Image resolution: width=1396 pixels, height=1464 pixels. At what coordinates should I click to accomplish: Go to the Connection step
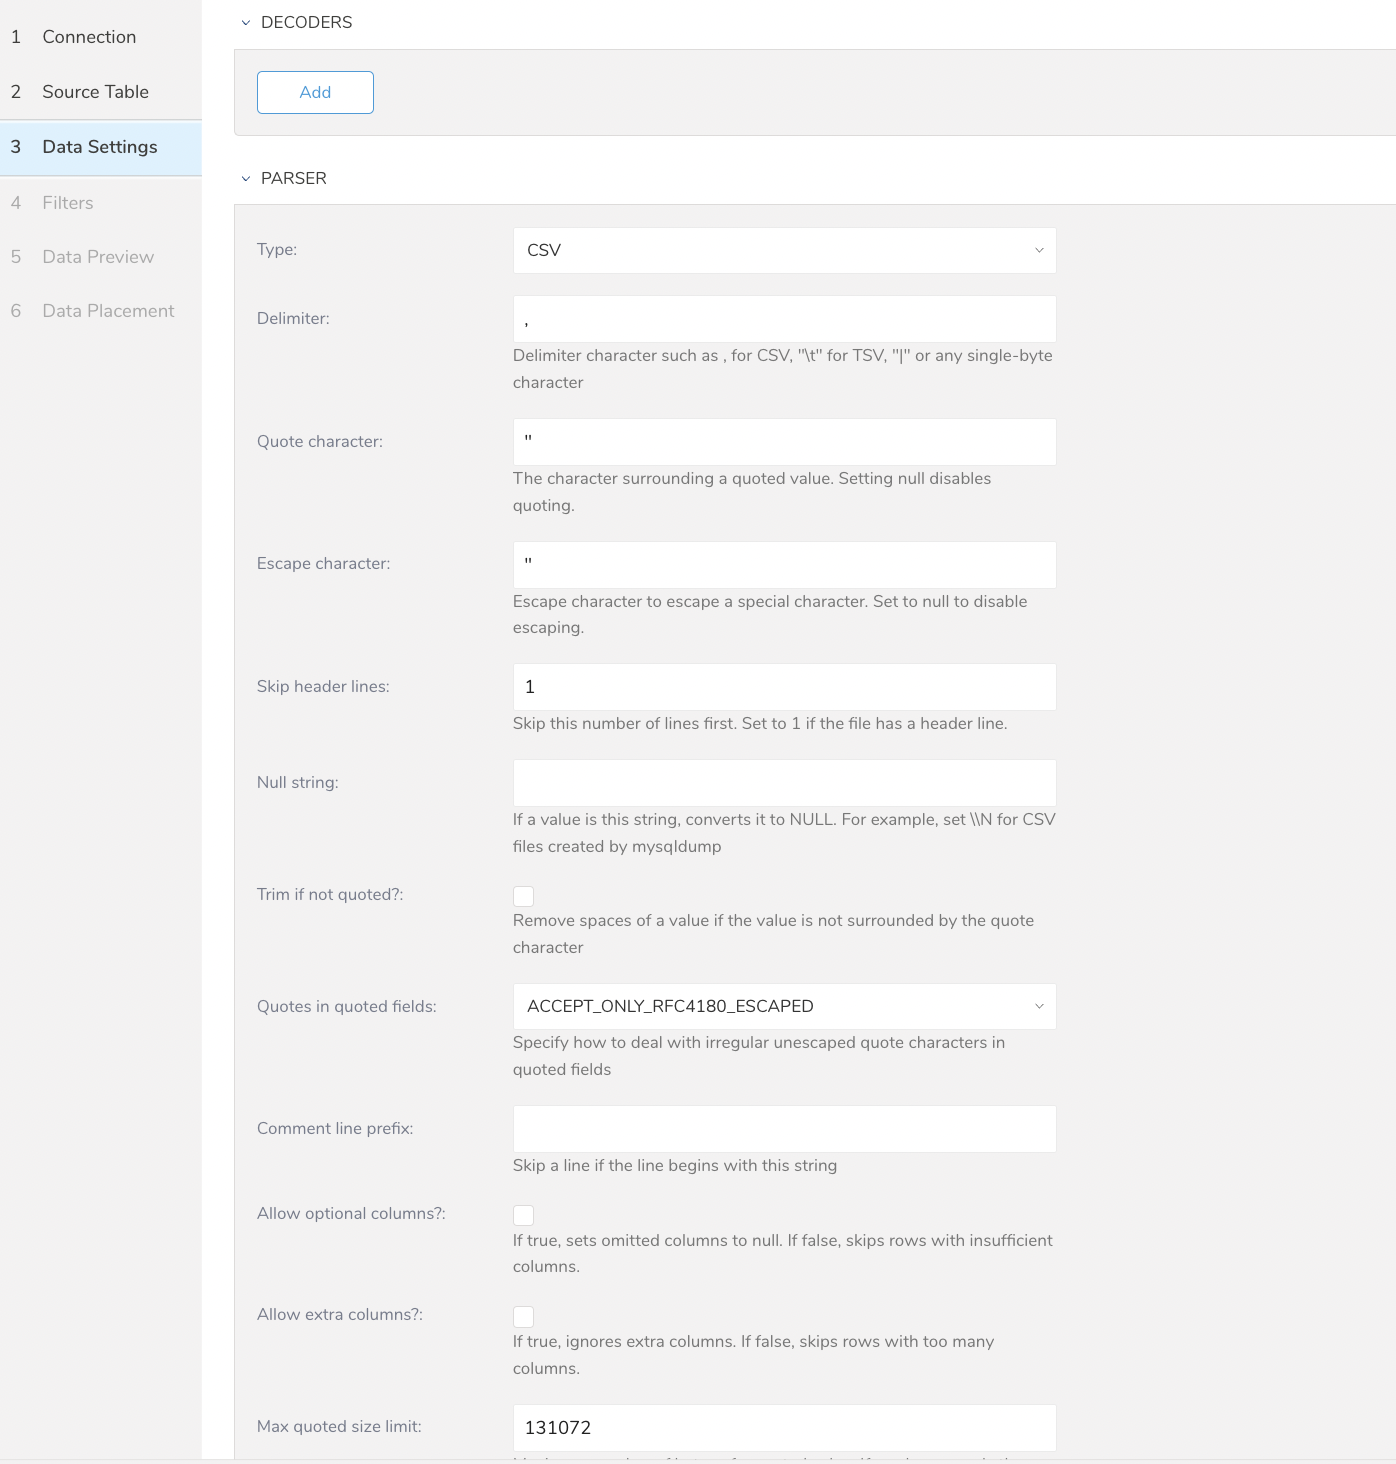(x=89, y=37)
